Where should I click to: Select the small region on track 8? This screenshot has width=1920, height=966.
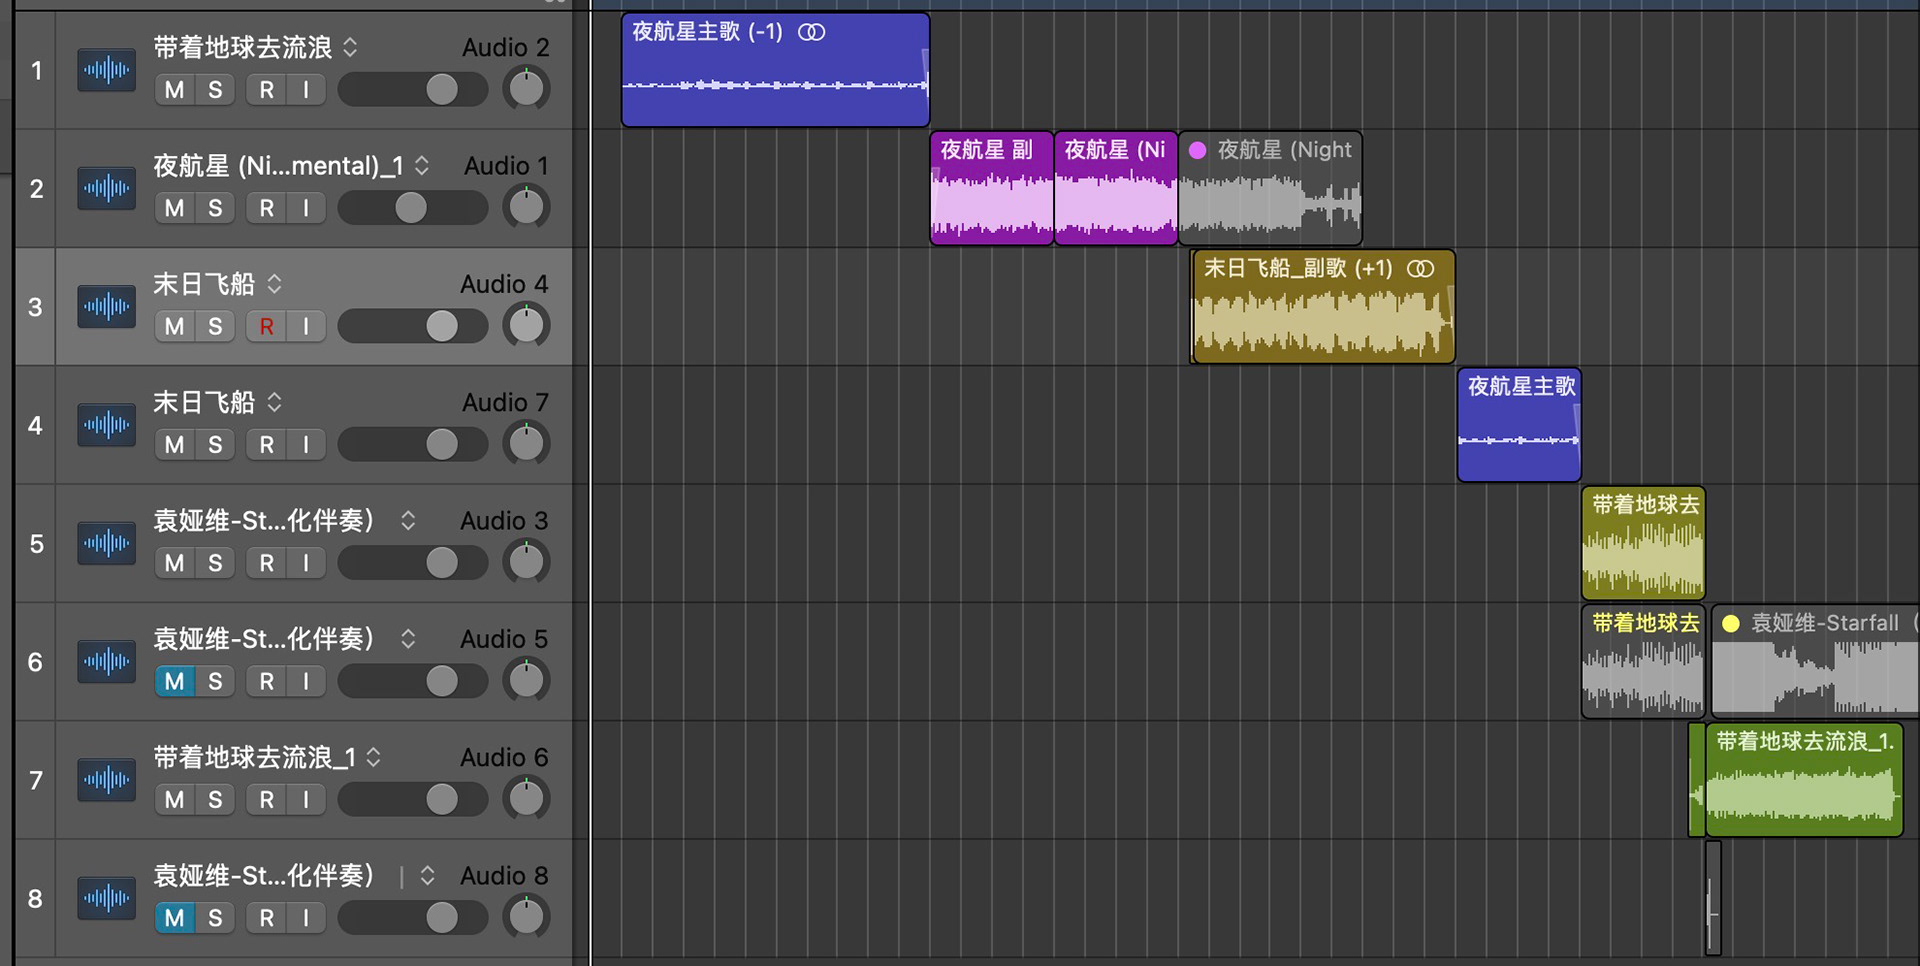pos(1713,898)
